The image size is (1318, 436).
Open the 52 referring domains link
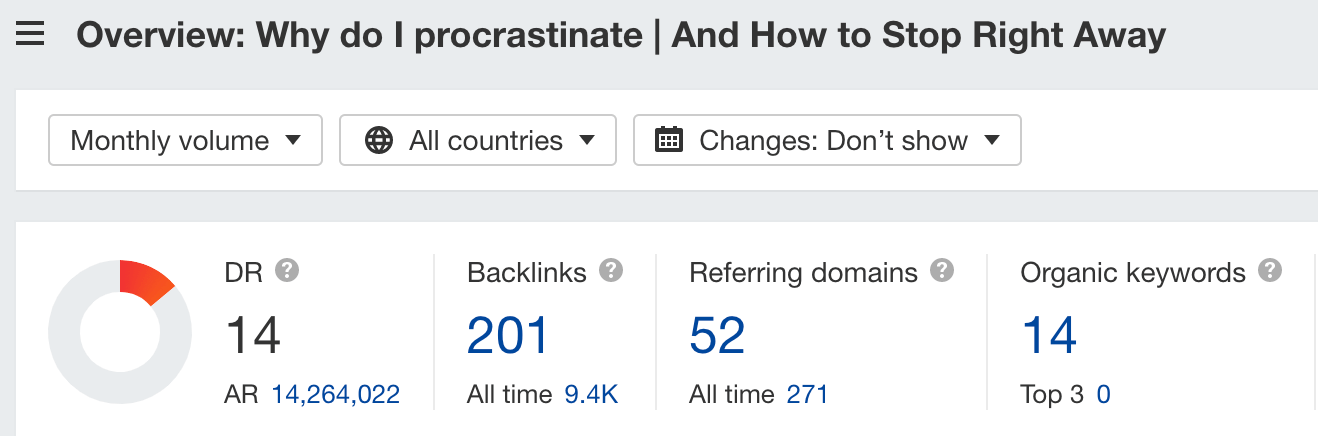coord(717,335)
